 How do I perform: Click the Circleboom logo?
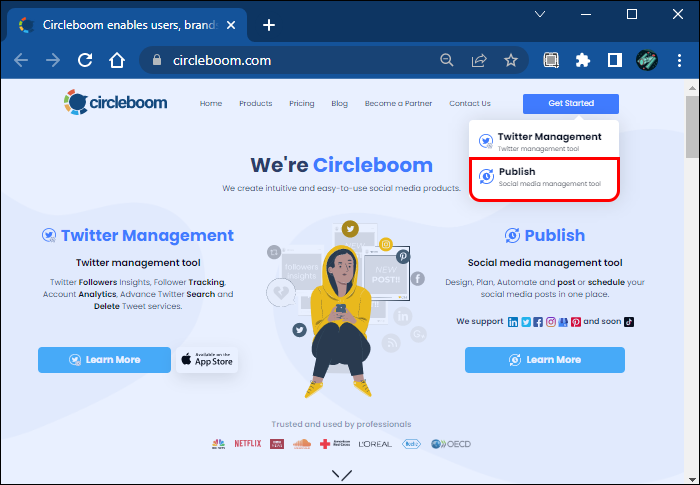(x=116, y=102)
